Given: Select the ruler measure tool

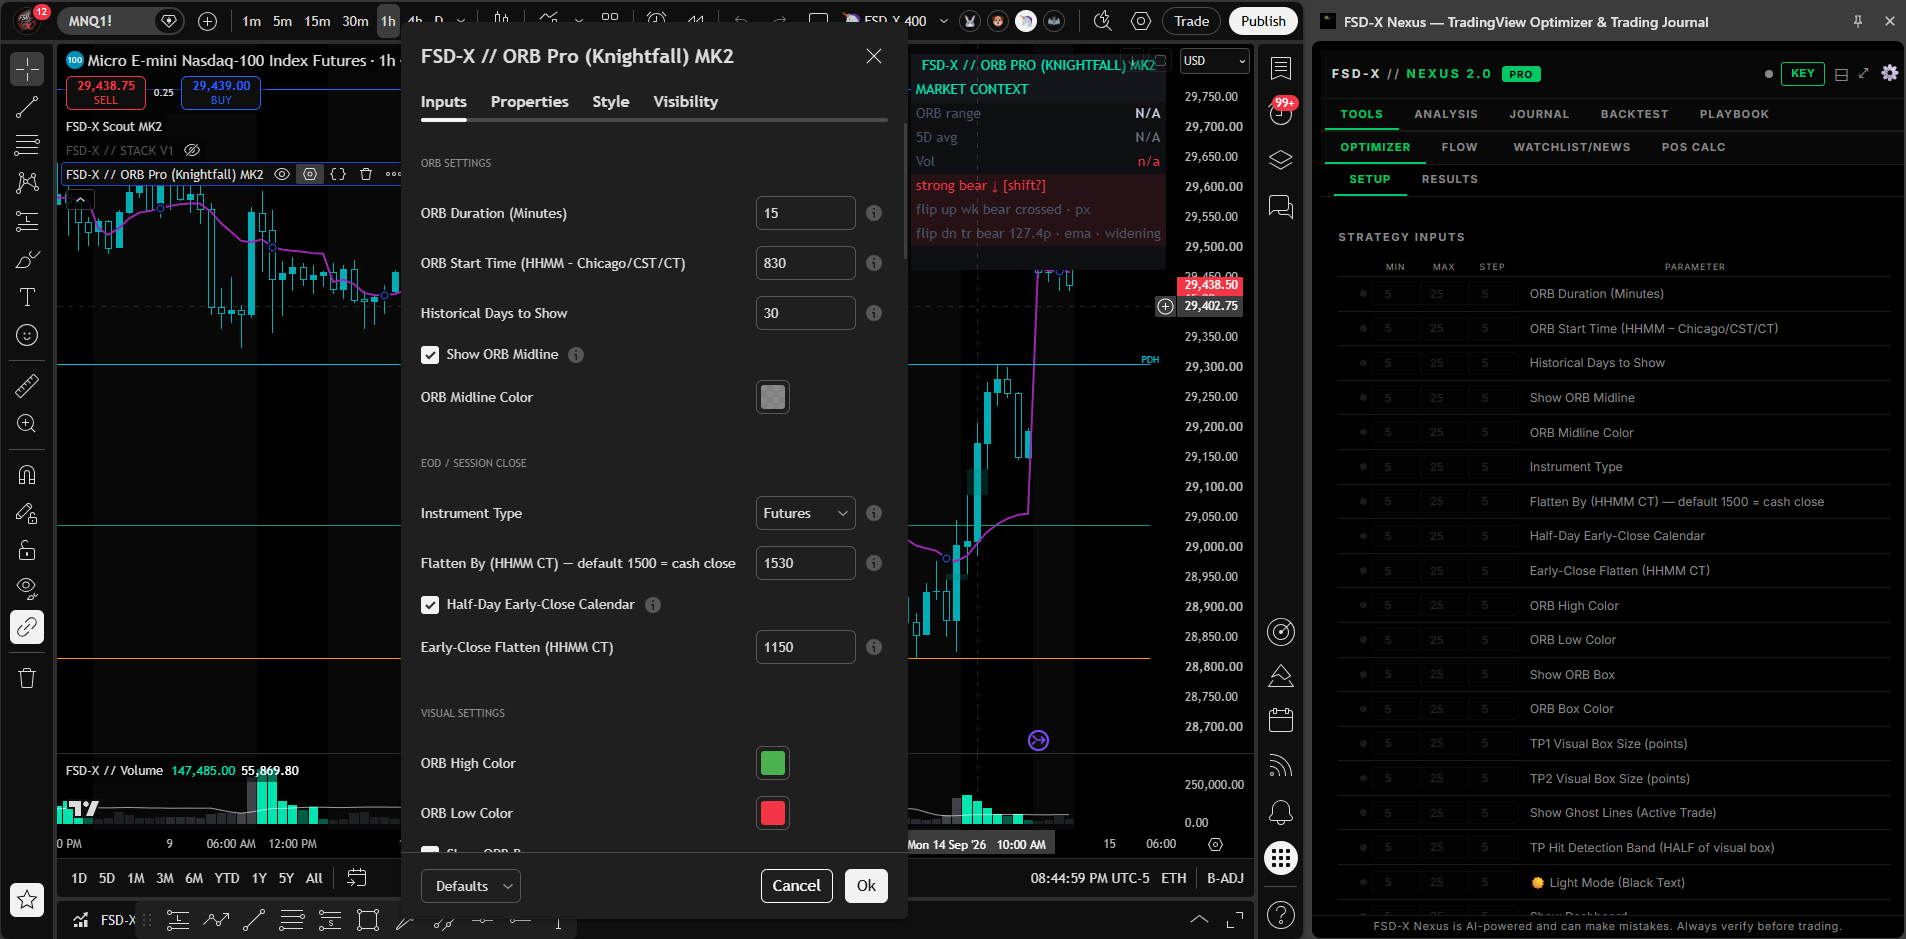Looking at the screenshot, I should (x=27, y=385).
